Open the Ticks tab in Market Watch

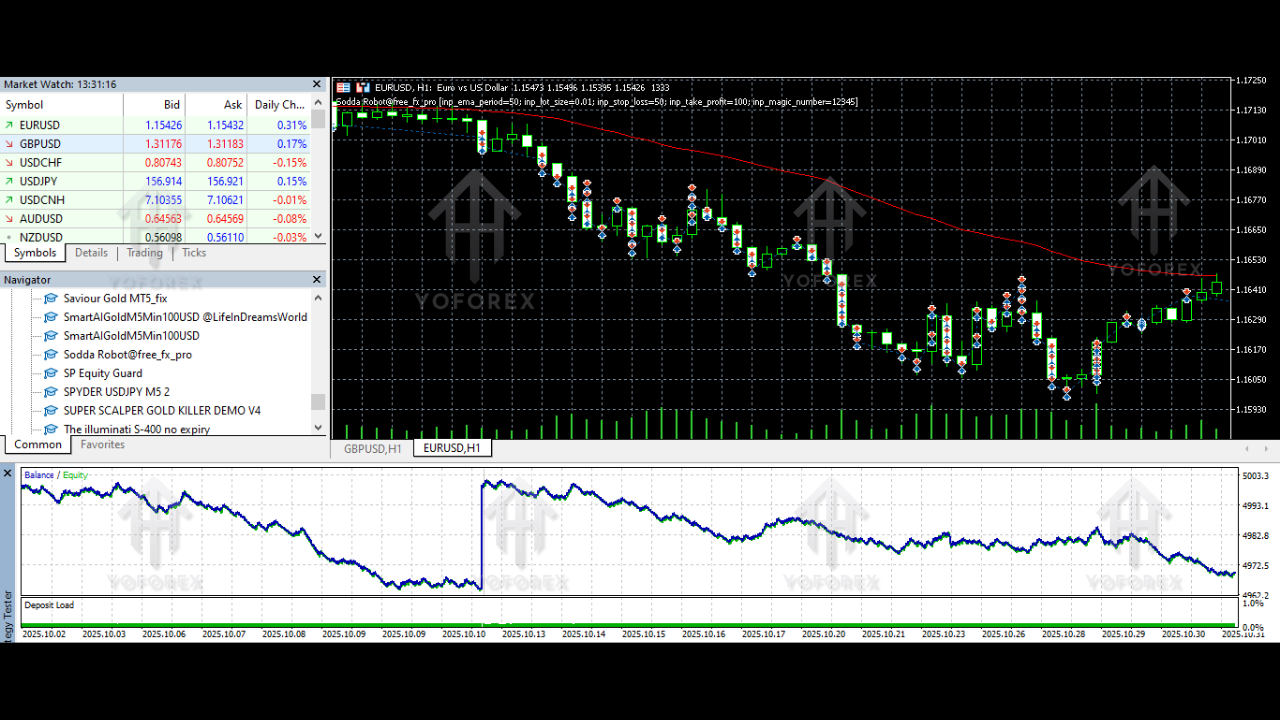(194, 253)
